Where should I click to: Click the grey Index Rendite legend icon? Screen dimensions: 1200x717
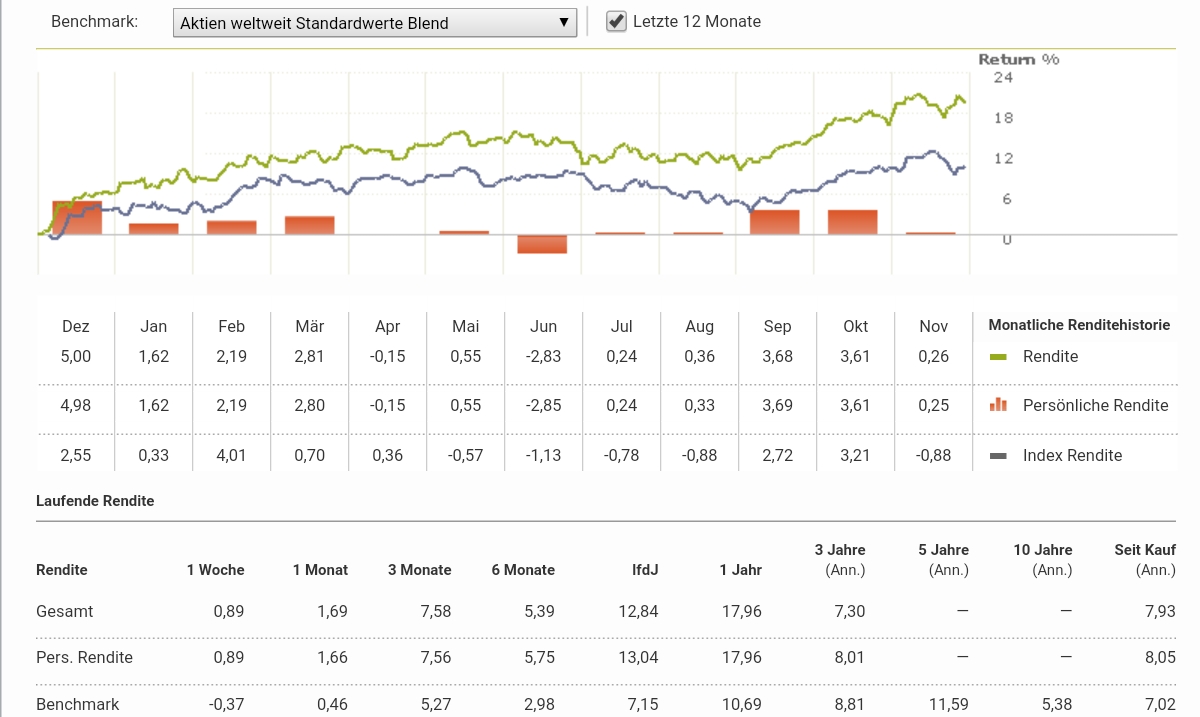tap(997, 455)
